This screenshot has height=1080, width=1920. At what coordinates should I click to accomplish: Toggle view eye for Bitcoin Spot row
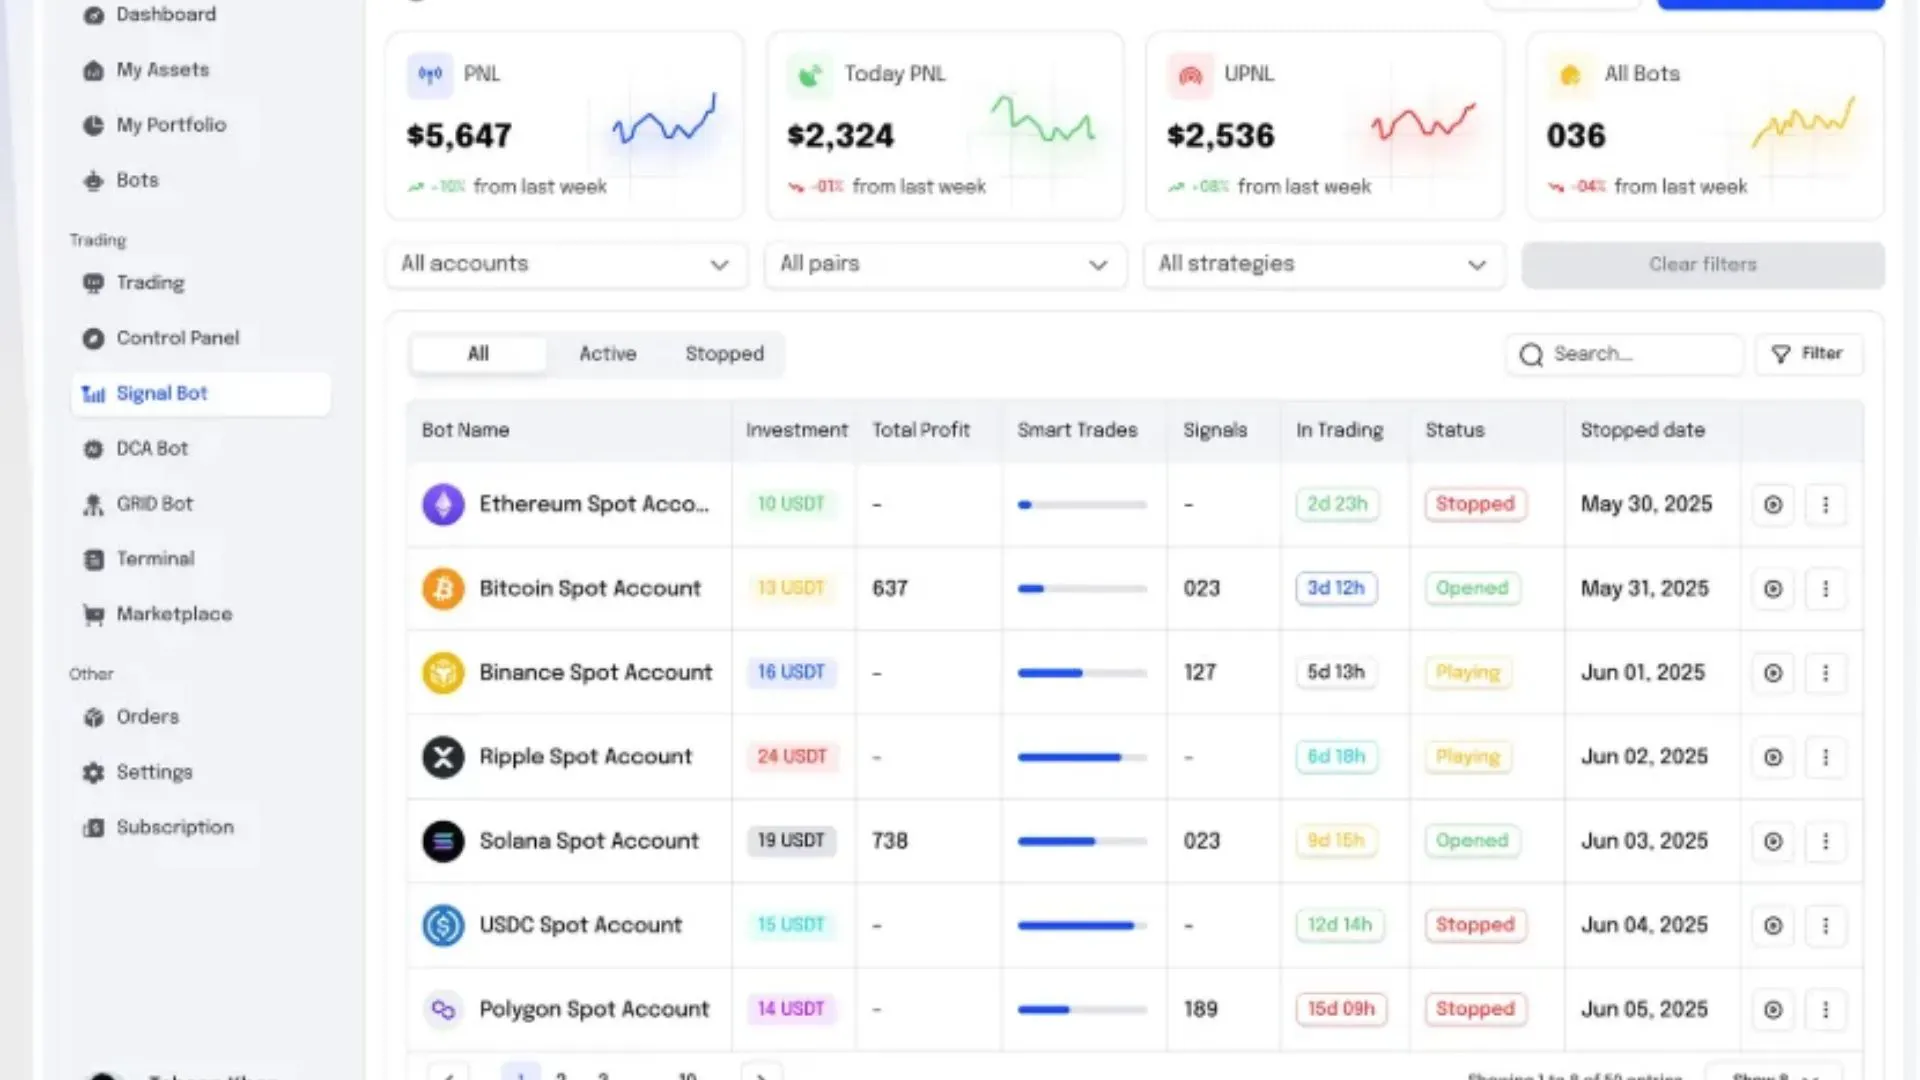point(1773,589)
